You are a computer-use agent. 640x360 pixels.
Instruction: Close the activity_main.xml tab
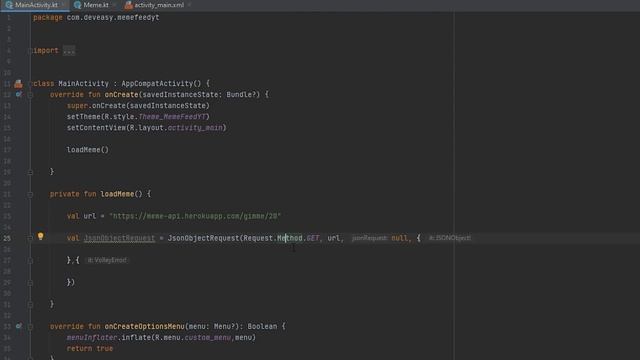coord(189,5)
